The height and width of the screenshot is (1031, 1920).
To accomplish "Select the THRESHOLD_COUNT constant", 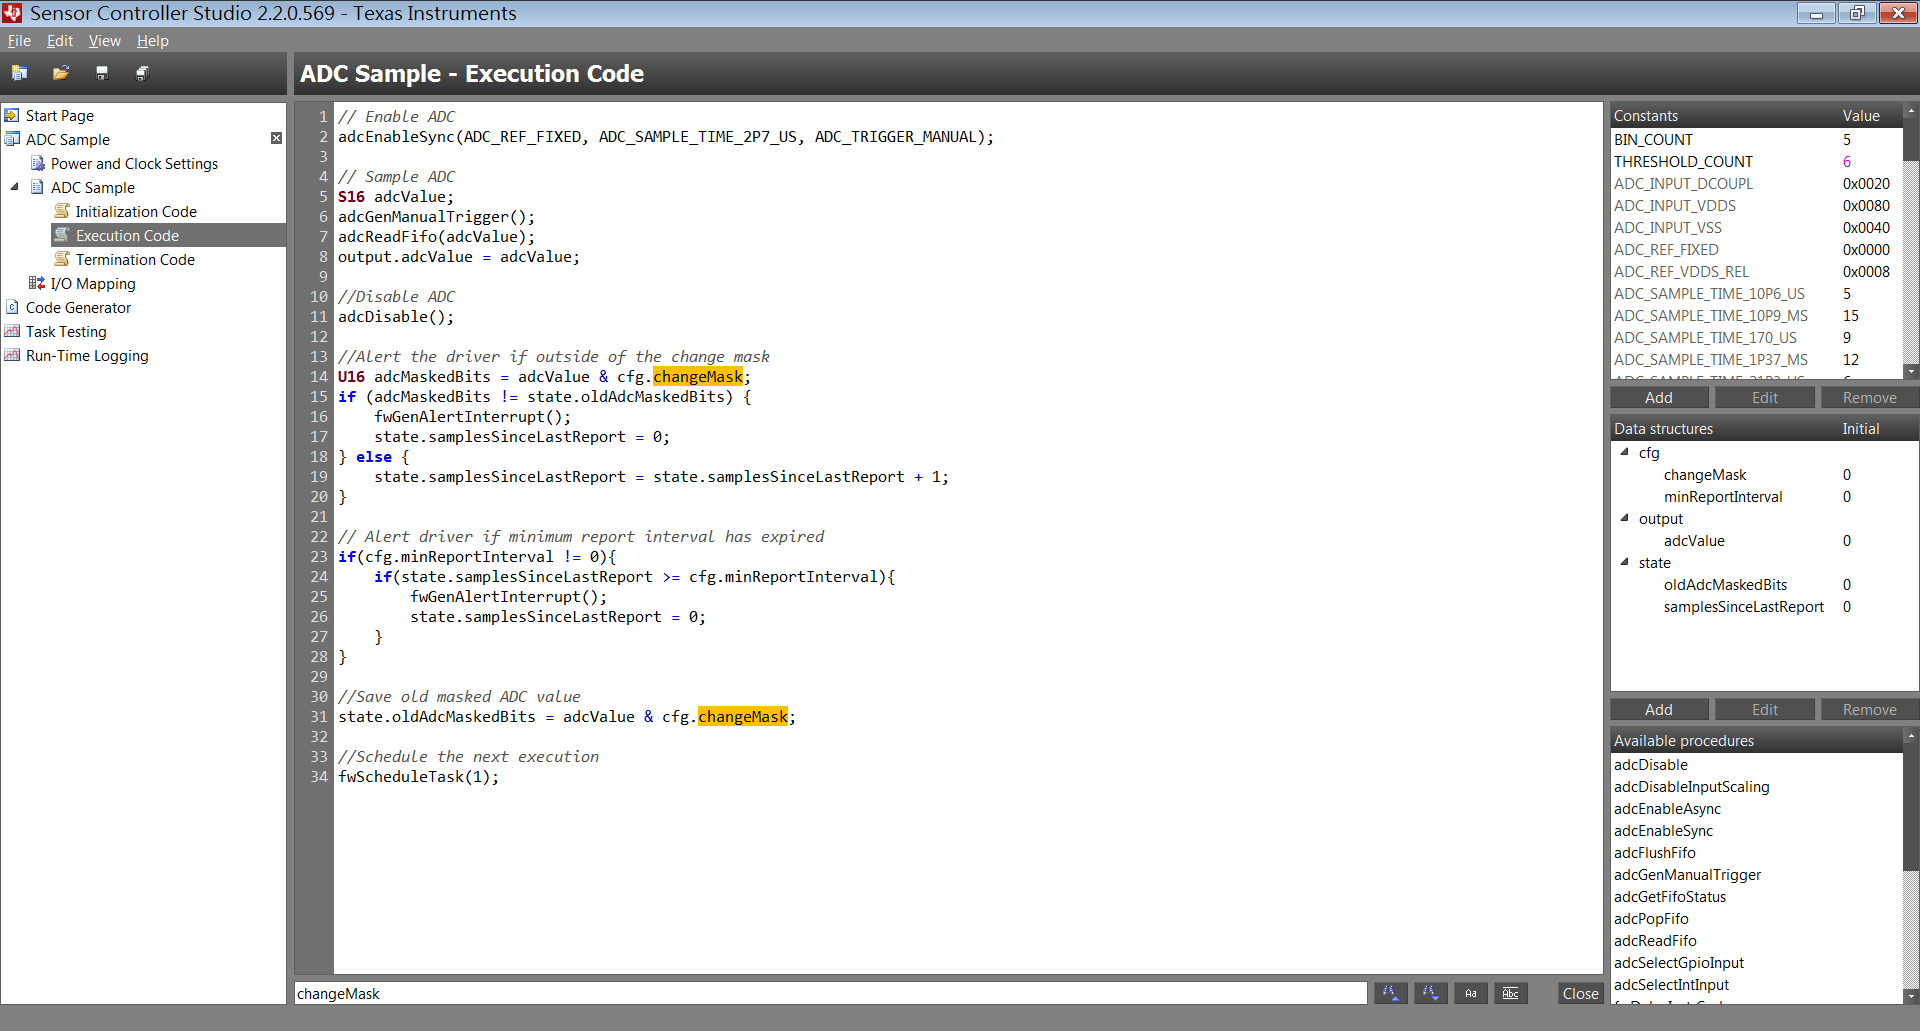I will pos(1757,162).
